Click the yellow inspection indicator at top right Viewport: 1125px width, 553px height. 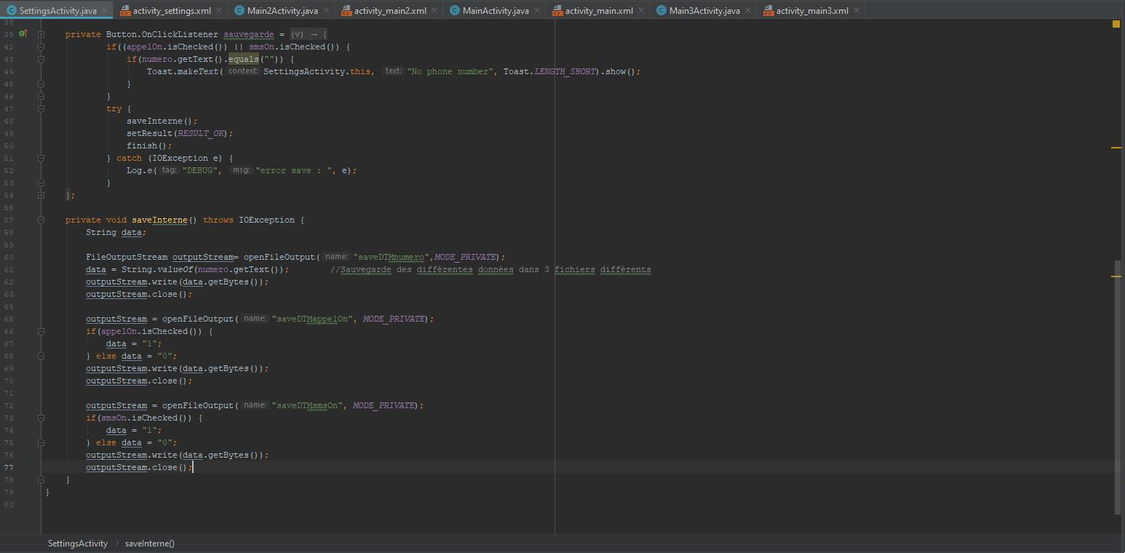[x=1116, y=24]
